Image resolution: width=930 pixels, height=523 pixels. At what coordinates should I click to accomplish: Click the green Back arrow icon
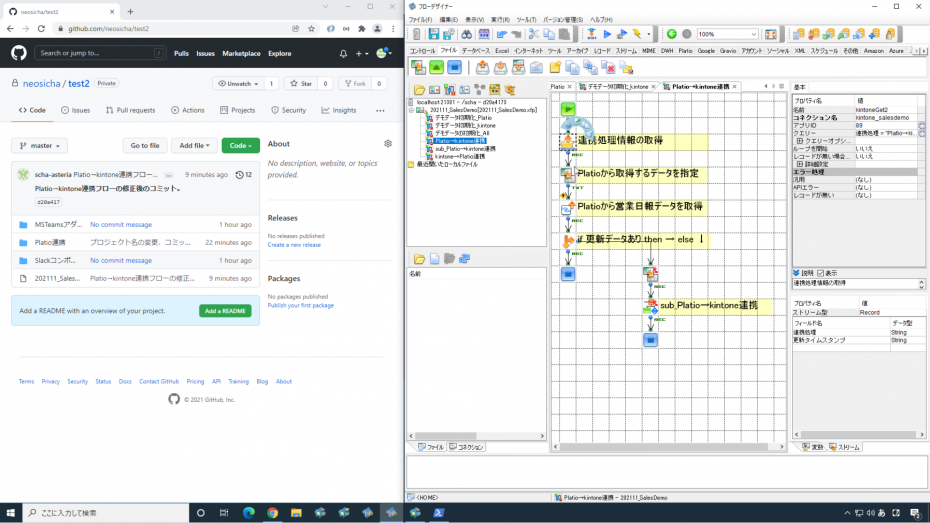671,34
